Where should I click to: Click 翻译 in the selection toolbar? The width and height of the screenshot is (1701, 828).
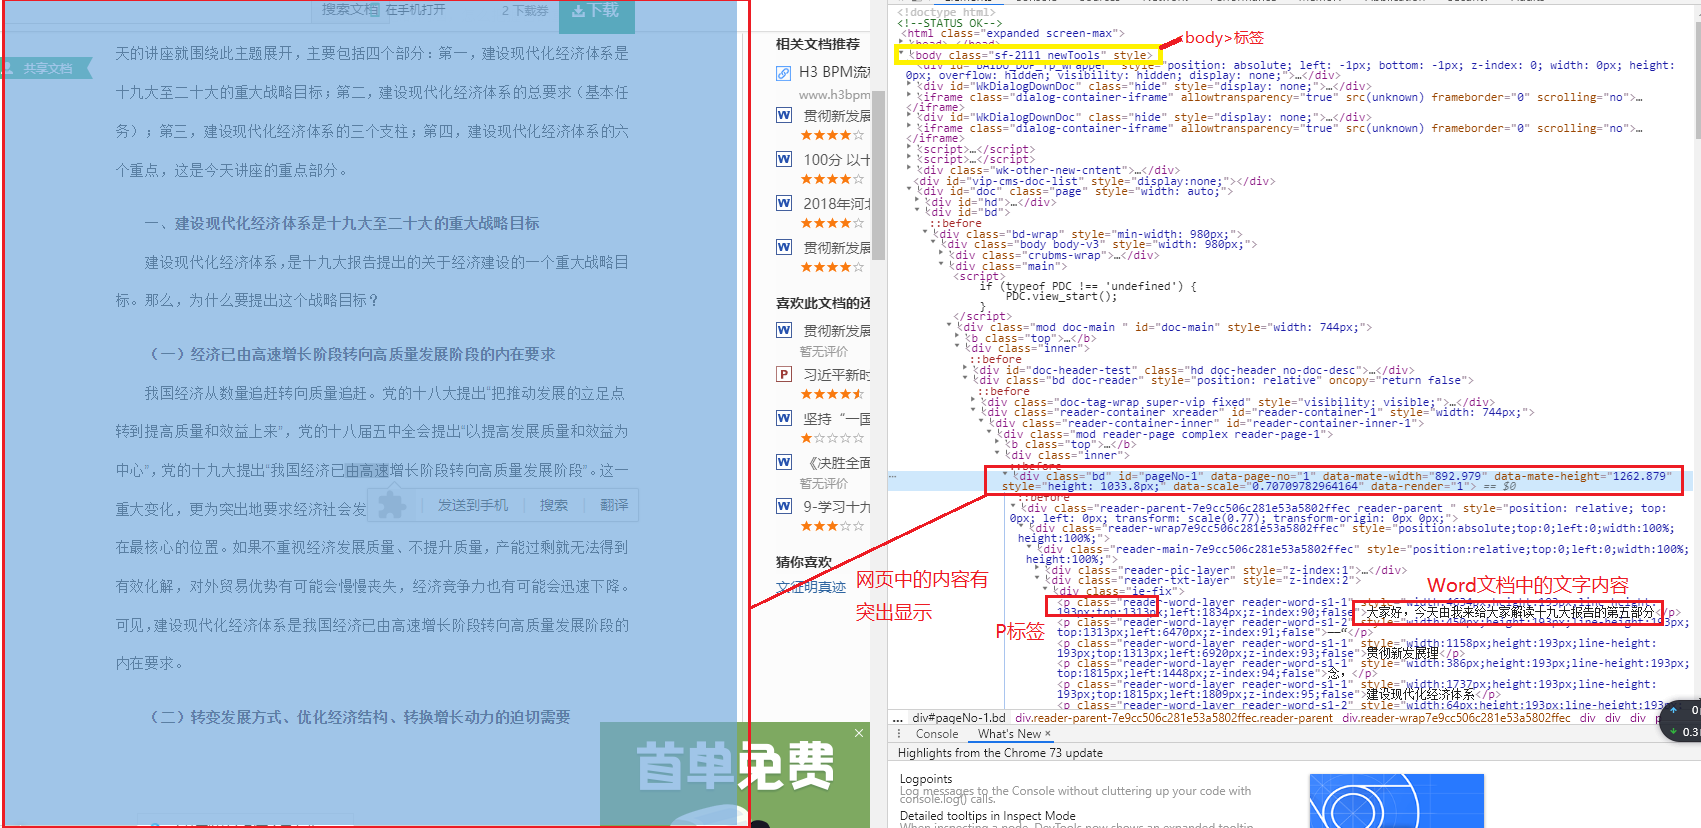[614, 505]
